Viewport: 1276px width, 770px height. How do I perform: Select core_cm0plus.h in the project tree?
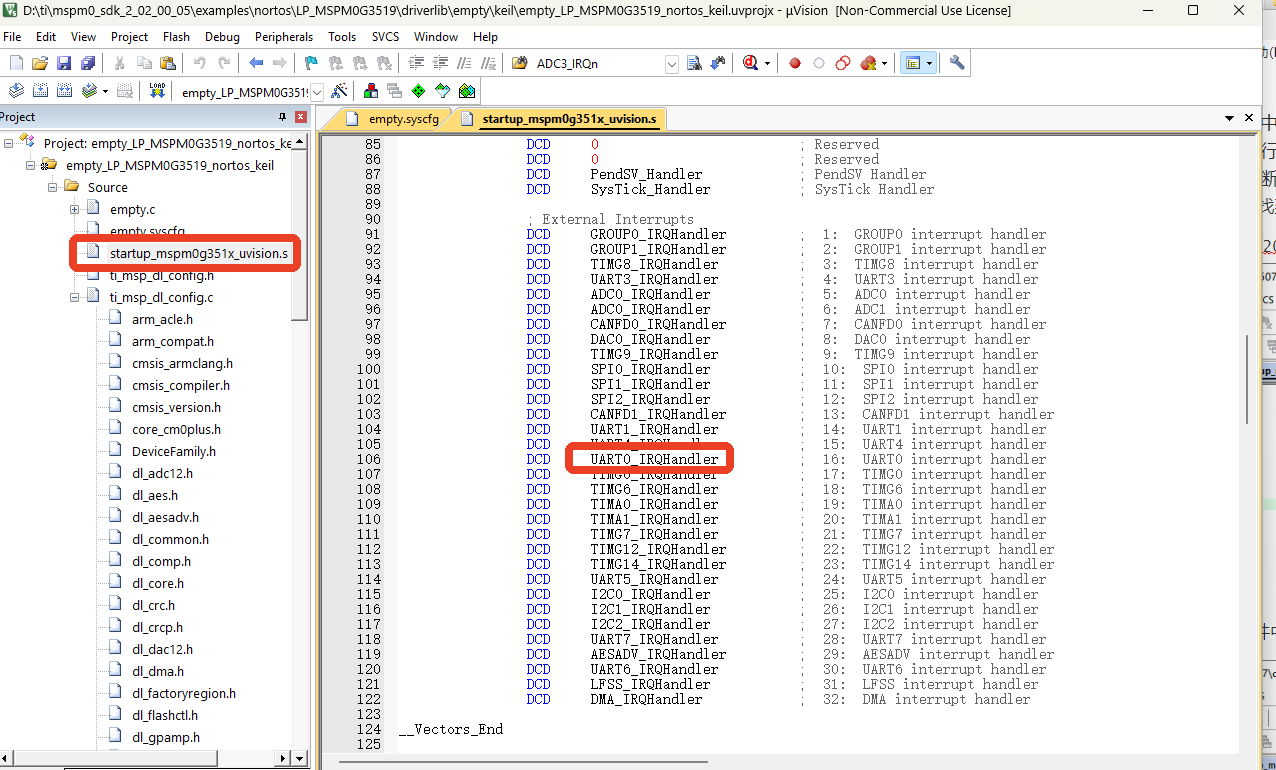[176, 429]
